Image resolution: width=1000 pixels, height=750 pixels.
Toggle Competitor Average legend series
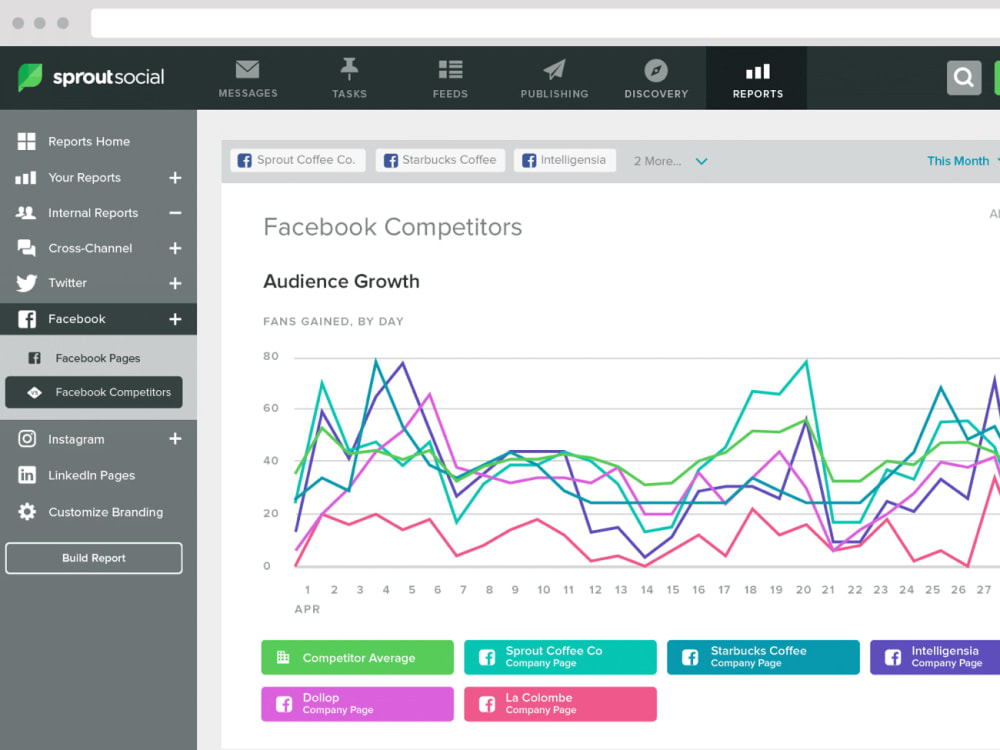pos(357,658)
